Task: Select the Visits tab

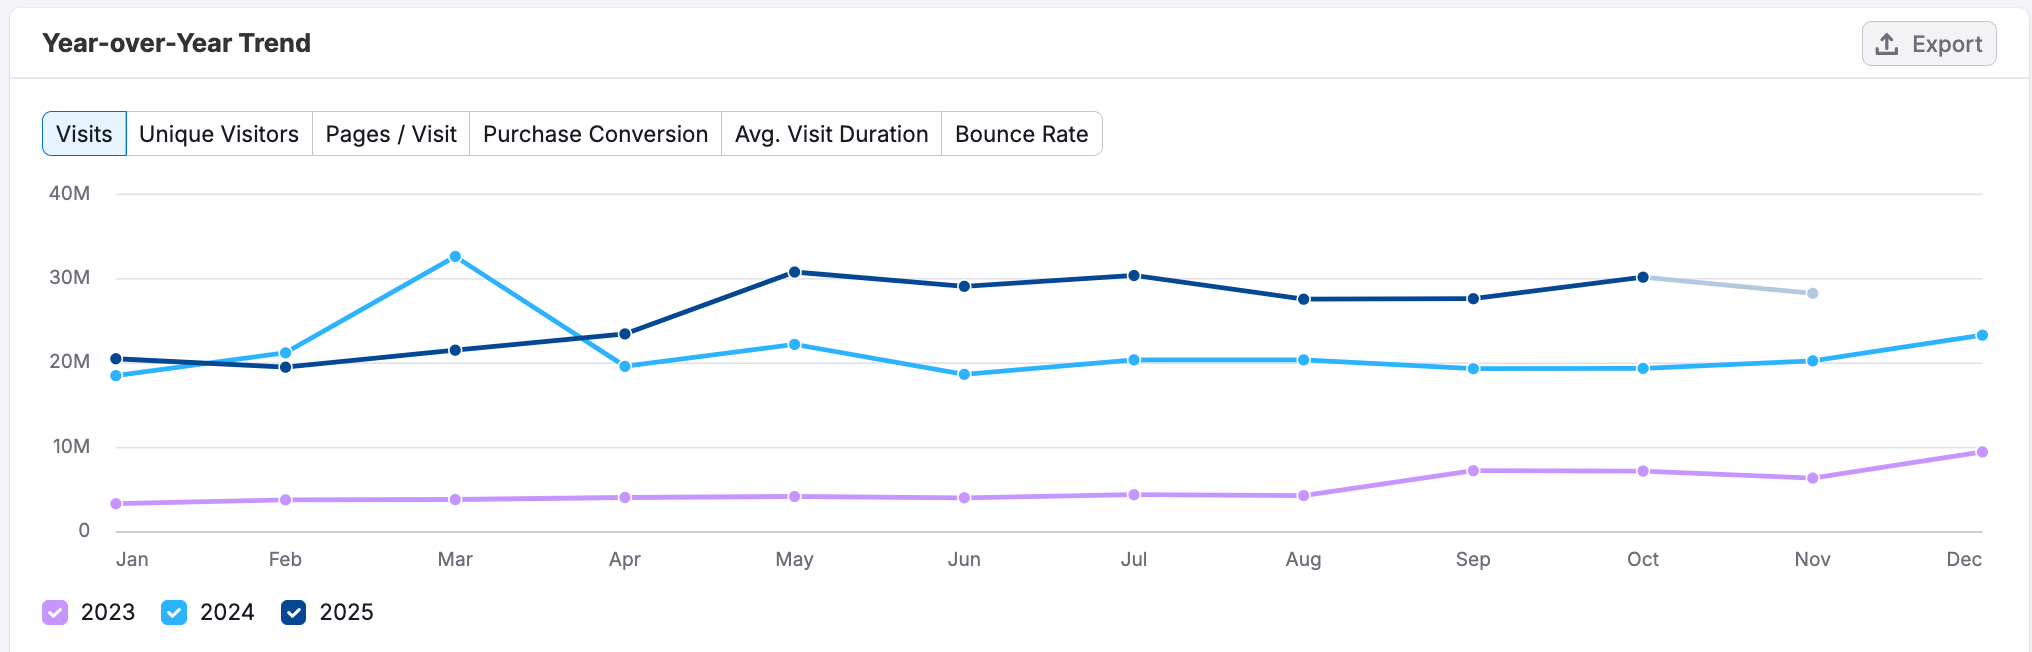Action: tap(84, 134)
